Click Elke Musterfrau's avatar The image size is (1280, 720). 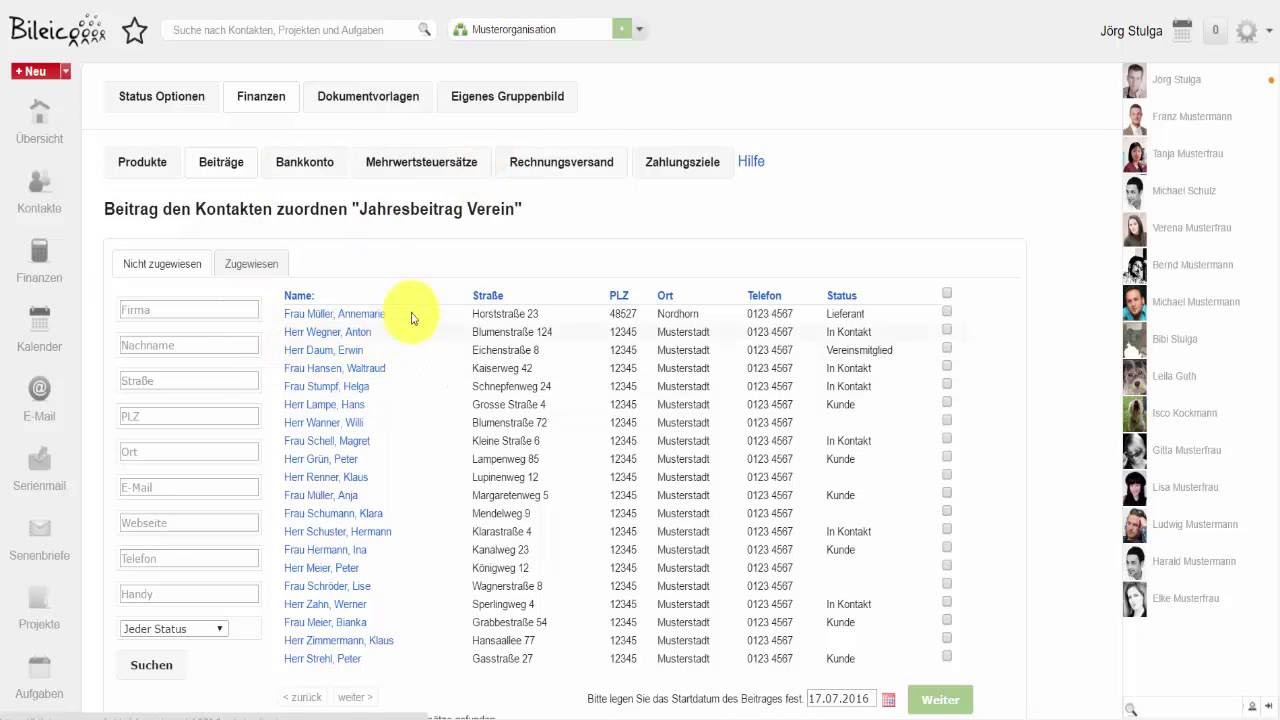point(1134,599)
